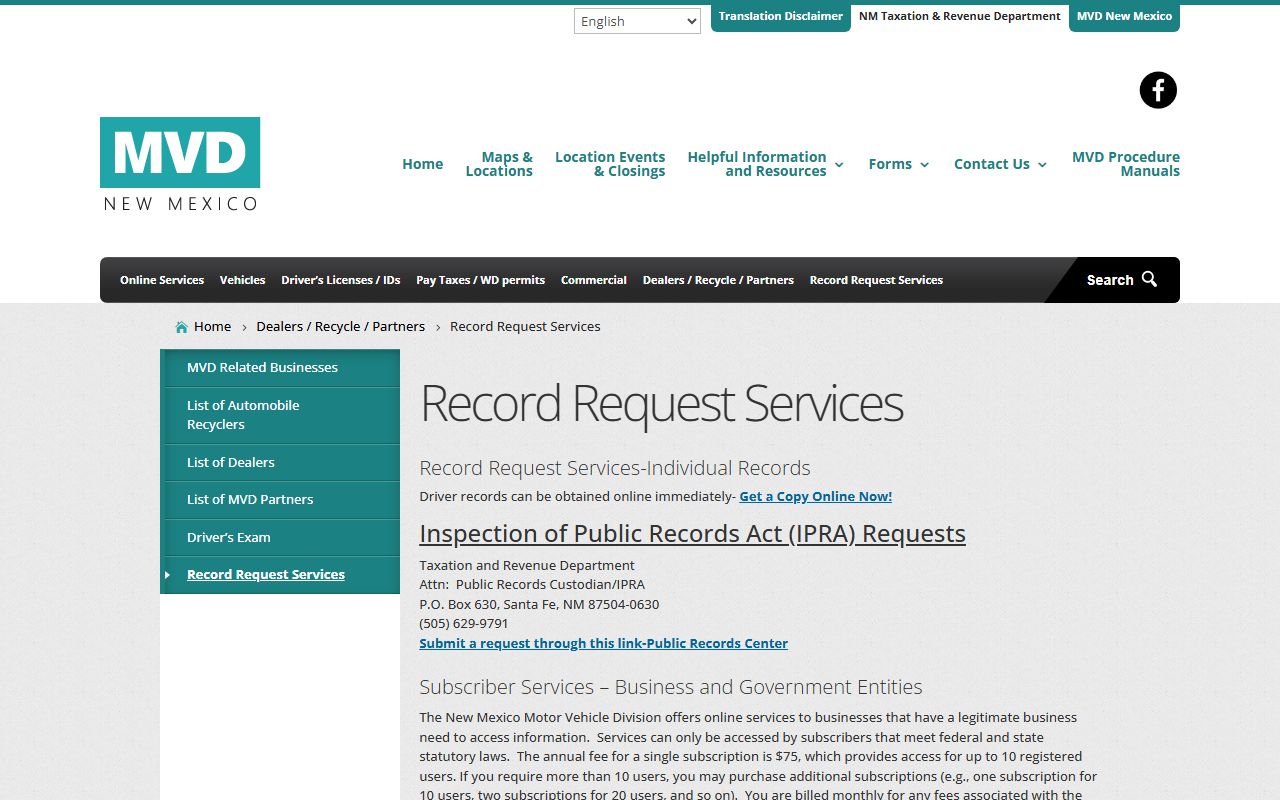The width and height of the screenshot is (1280, 800).
Task: Open Pay Taxes / WD permits menu
Action: pyautogui.click(x=481, y=280)
